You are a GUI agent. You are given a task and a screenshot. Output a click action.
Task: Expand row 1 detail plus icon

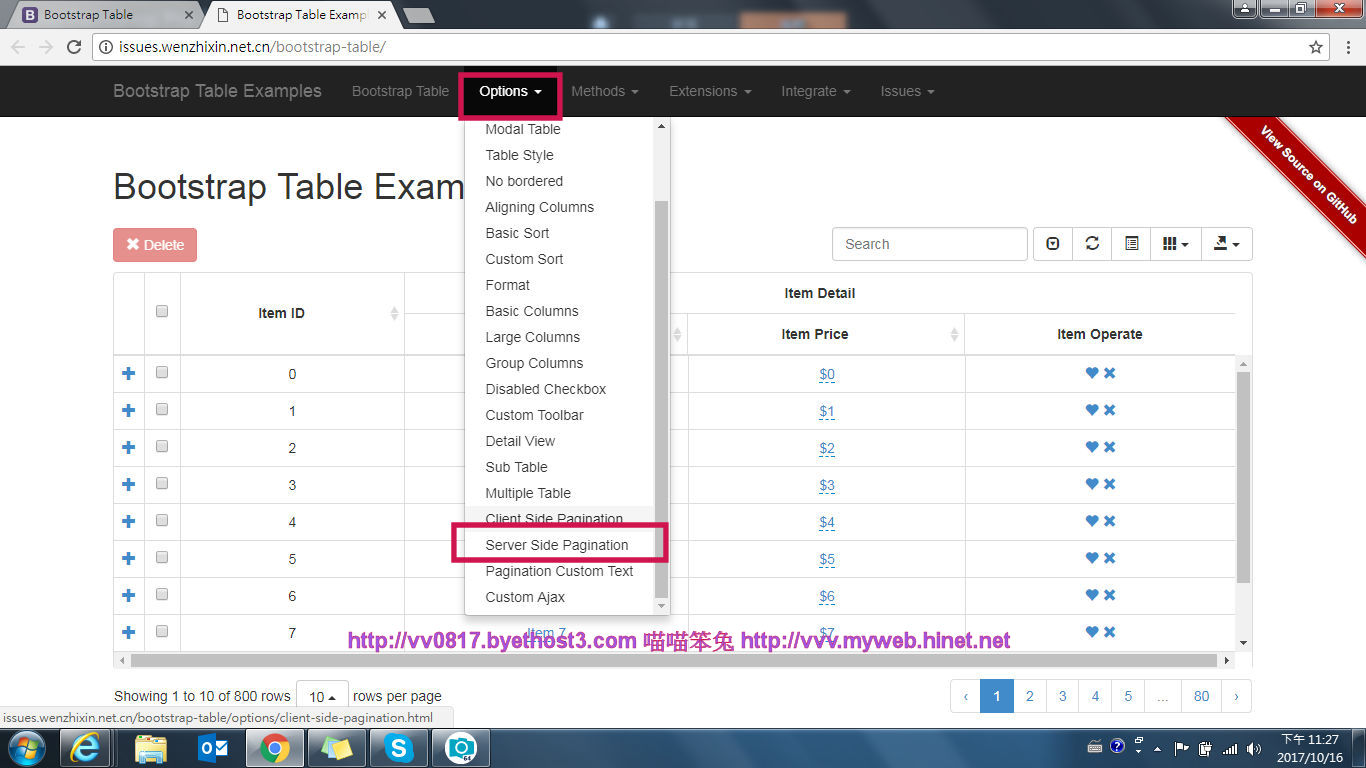click(128, 410)
